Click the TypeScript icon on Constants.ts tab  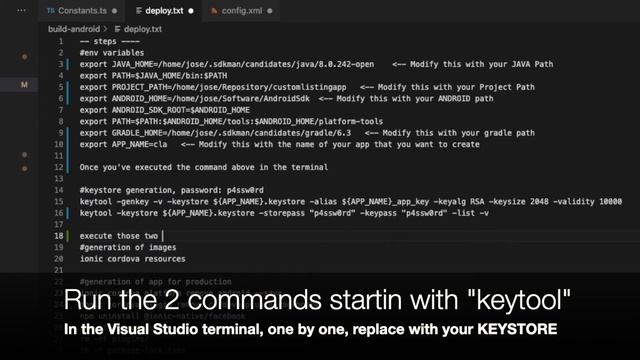(x=51, y=11)
